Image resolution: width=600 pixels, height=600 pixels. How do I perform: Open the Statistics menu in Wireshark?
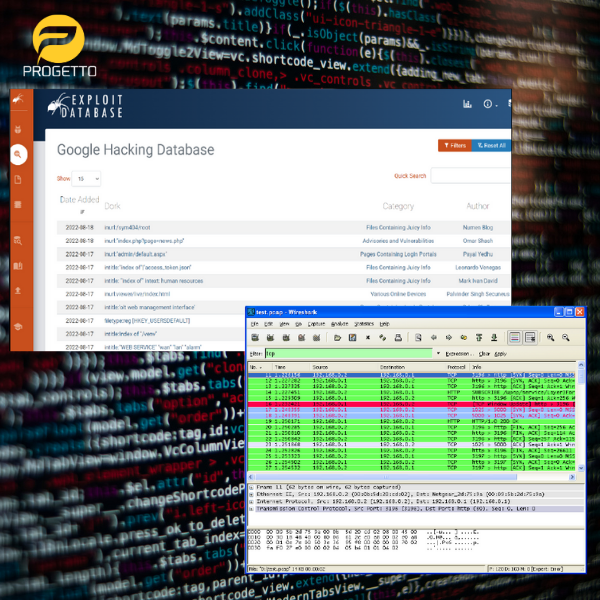[365, 324]
